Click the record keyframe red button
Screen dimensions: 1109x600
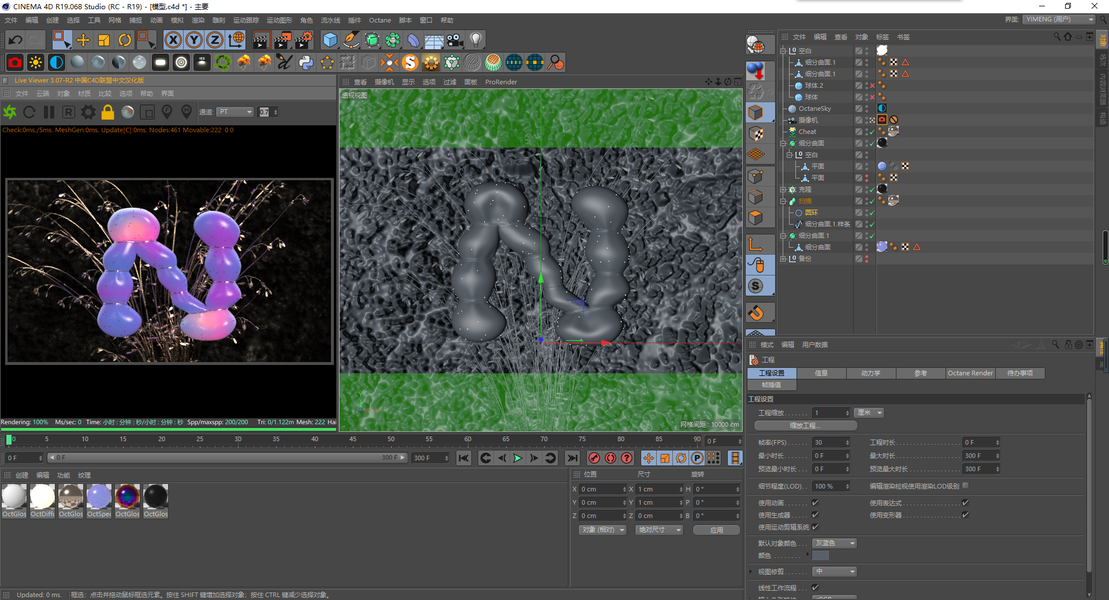tap(594, 458)
